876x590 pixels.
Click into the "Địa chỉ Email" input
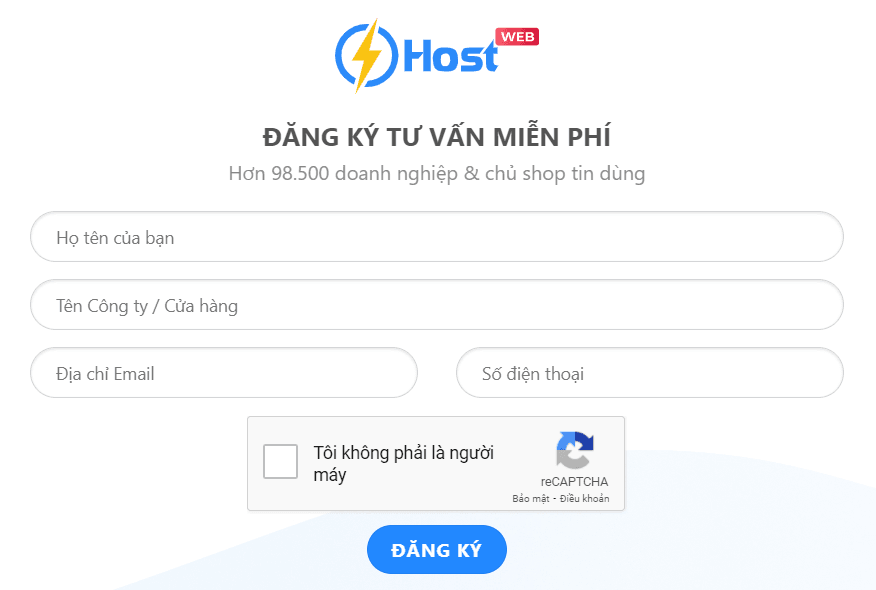click(224, 373)
